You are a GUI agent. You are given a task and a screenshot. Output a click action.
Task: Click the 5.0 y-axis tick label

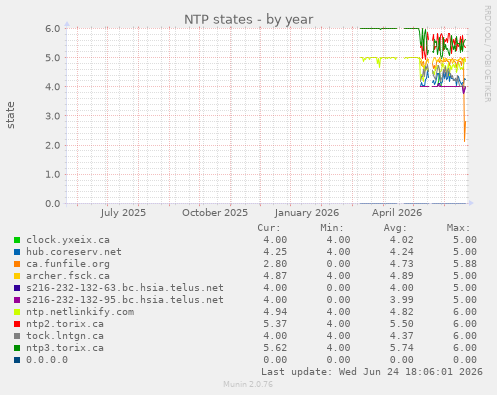[53, 58]
